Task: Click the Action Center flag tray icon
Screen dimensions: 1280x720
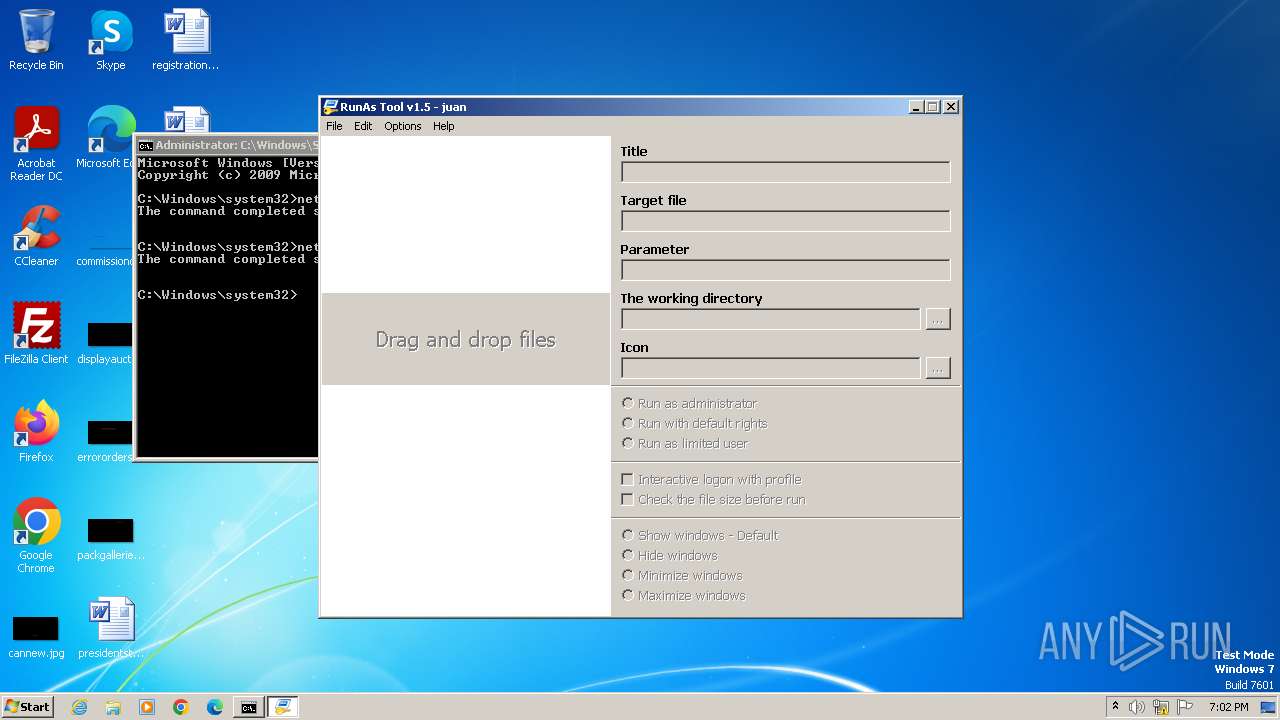Action: tap(1185, 707)
